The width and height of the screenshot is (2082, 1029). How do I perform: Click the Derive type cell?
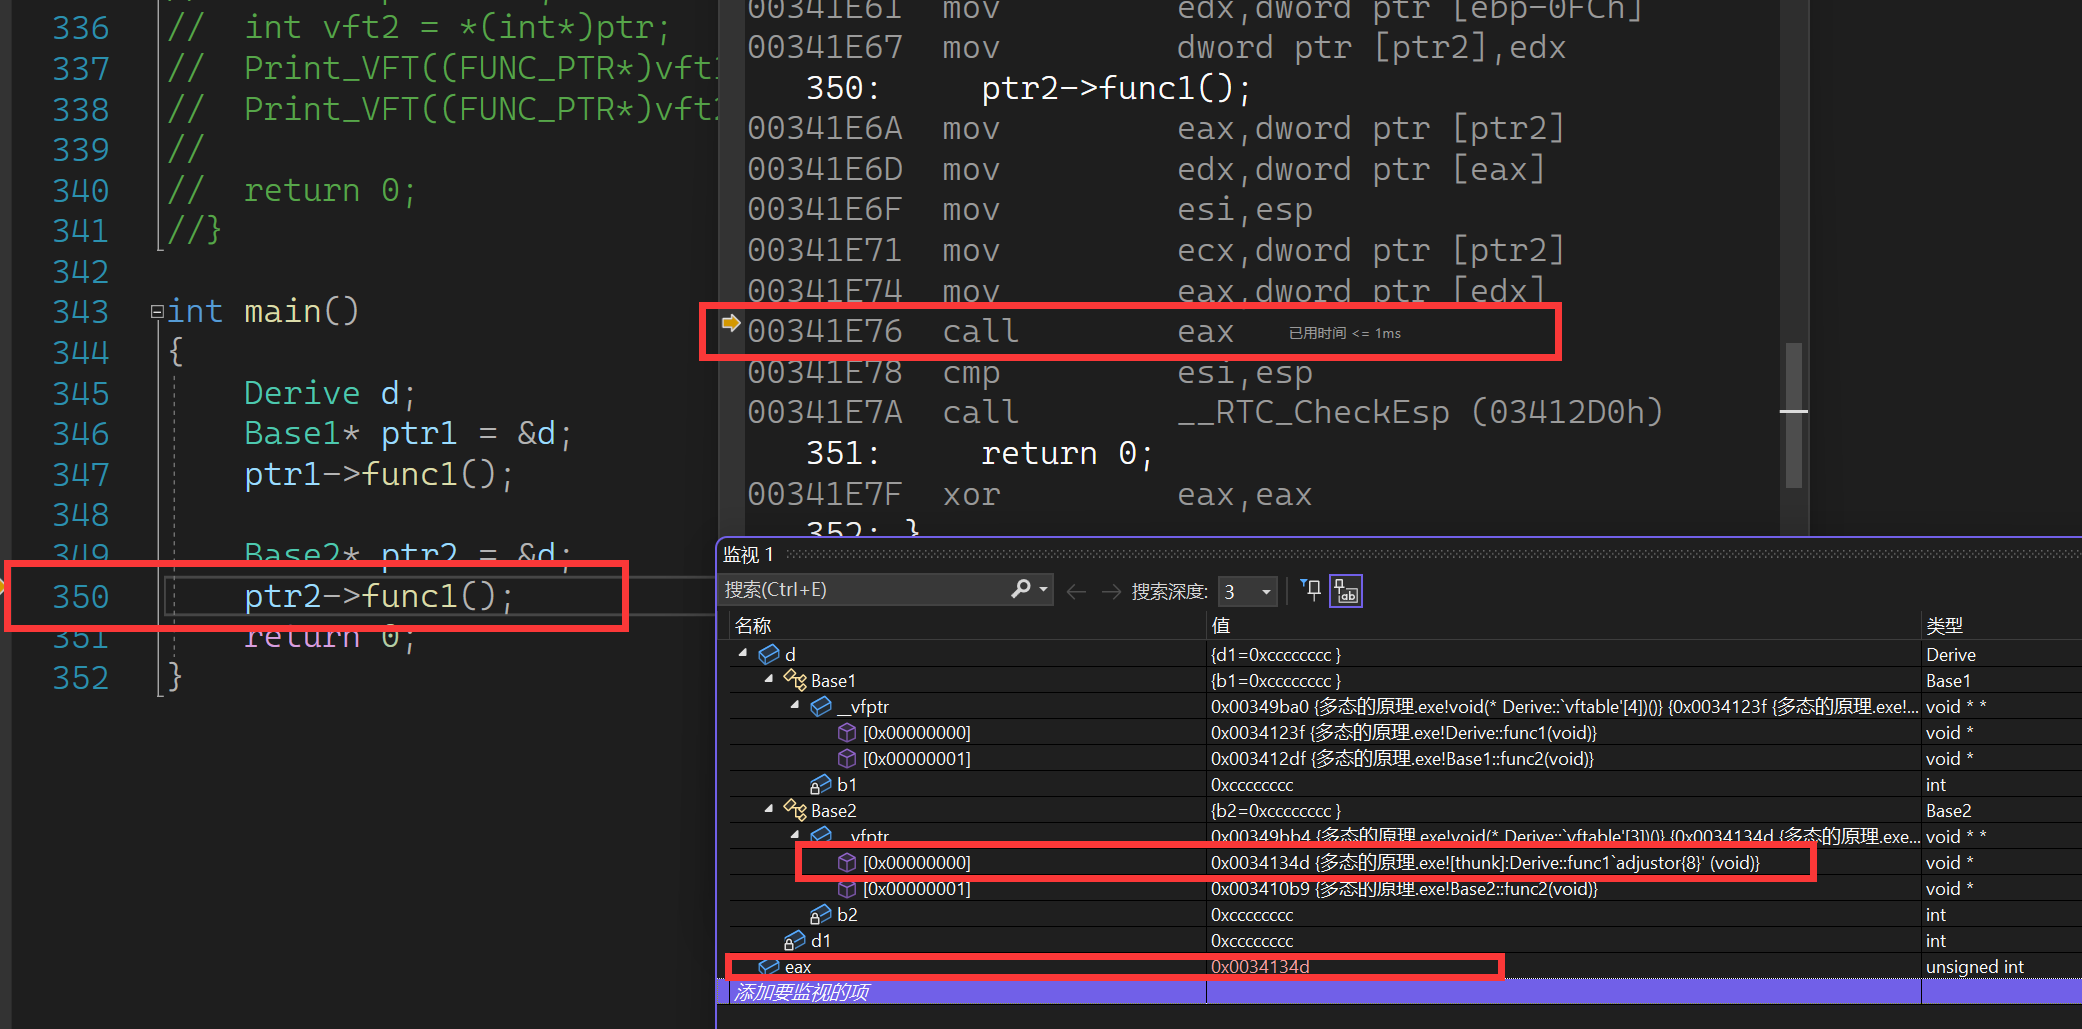[x=1950, y=654]
